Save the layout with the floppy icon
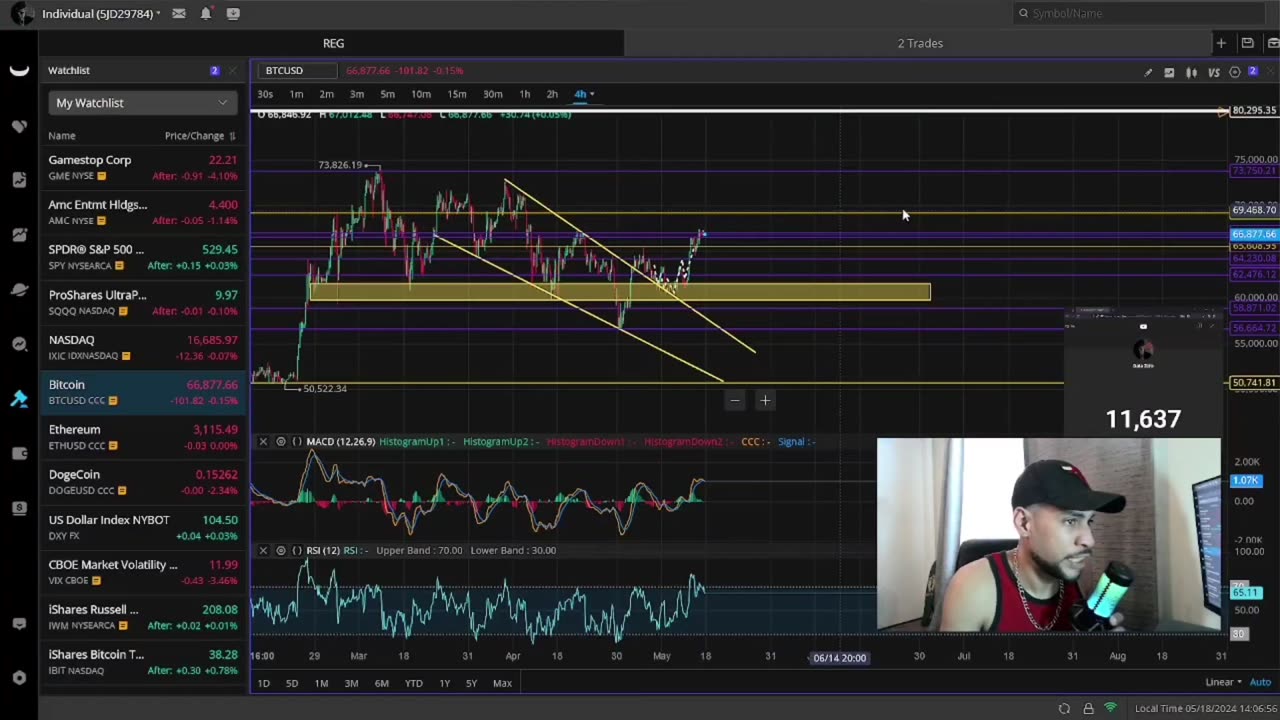 [x=1247, y=43]
